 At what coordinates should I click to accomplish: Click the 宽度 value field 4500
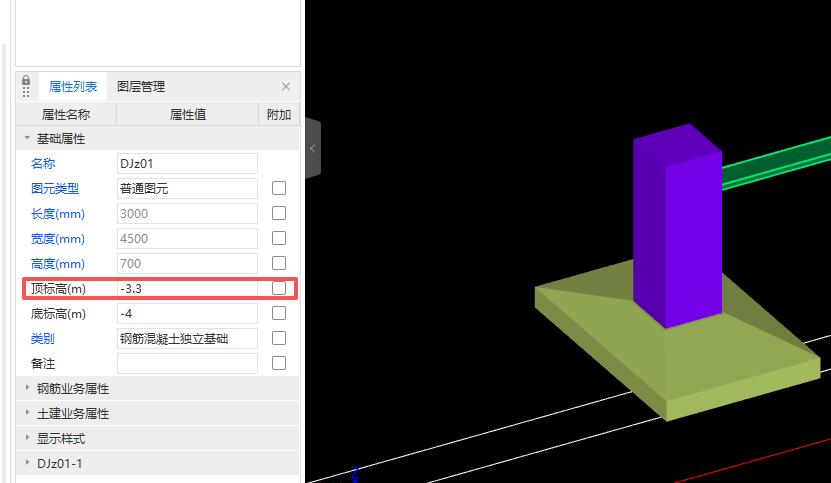pyautogui.click(x=187, y=239)
